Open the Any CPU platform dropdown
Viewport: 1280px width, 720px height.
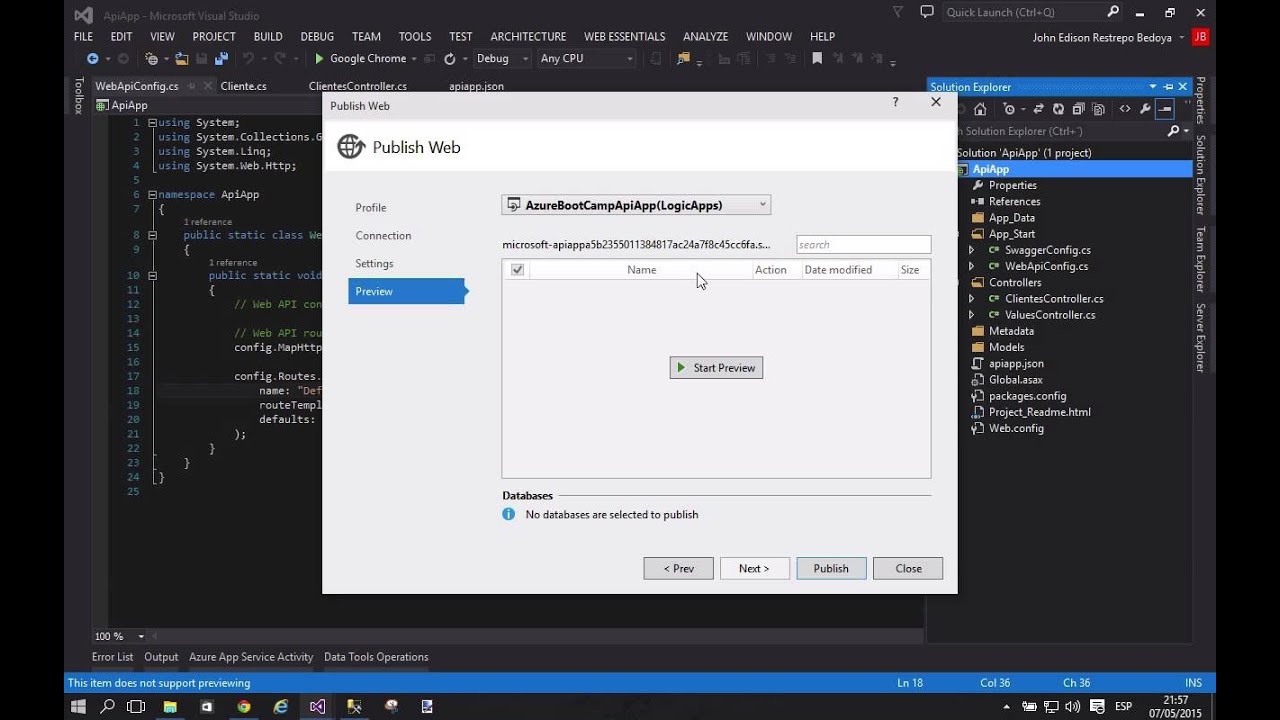tap(587, 59)
